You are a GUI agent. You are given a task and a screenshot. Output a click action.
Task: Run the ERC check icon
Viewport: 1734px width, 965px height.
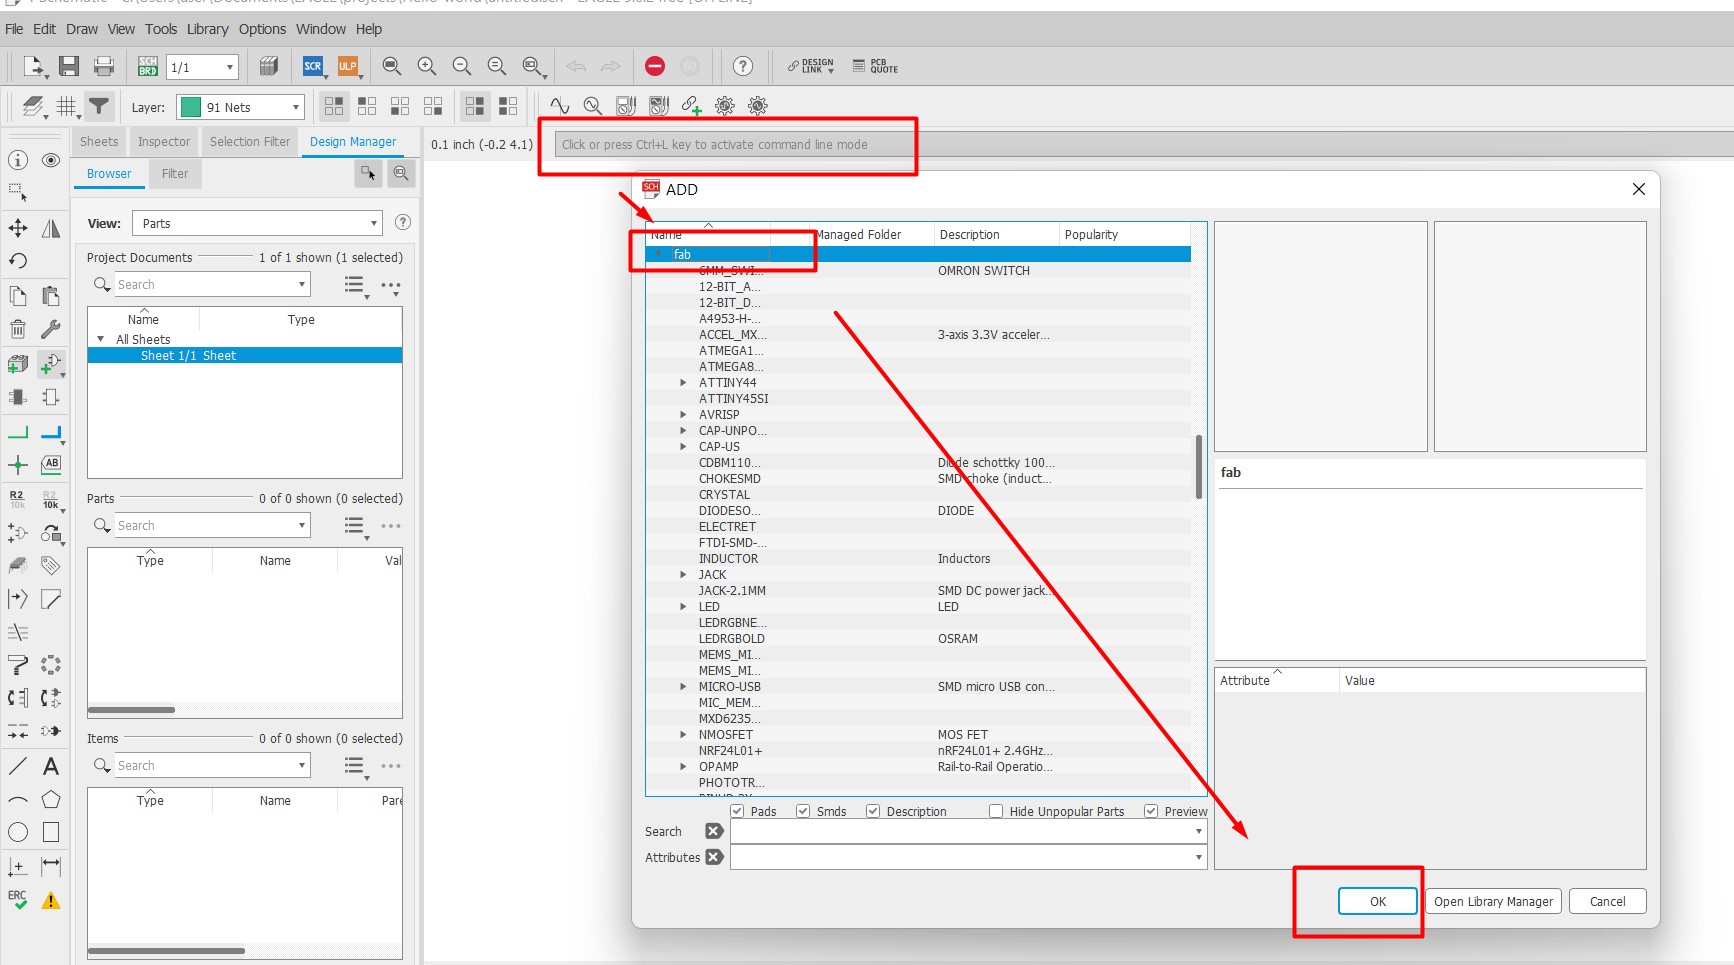pos(18,900)
